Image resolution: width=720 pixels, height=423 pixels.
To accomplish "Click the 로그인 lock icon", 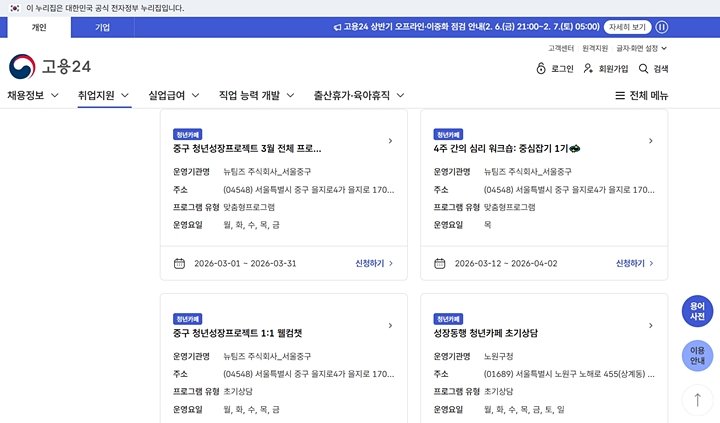I will (x=541, y=68).
